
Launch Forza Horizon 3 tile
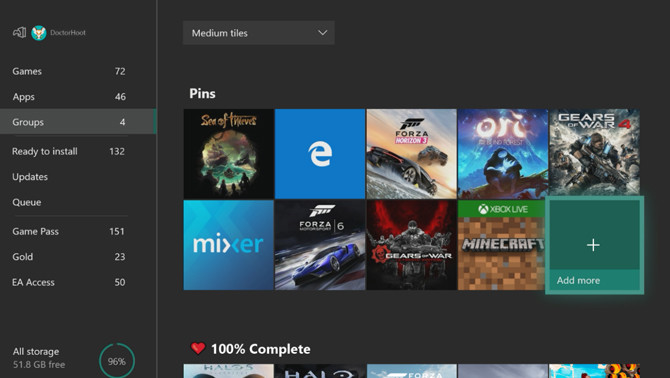click(x=411, y=154)
